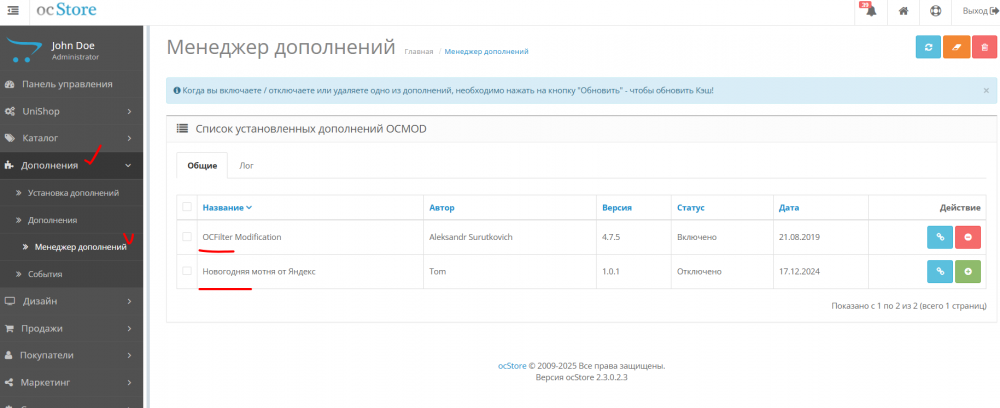1000x408 pixels.
Task: Click the Дизайн monitor icon
Action: pos(10,302)
